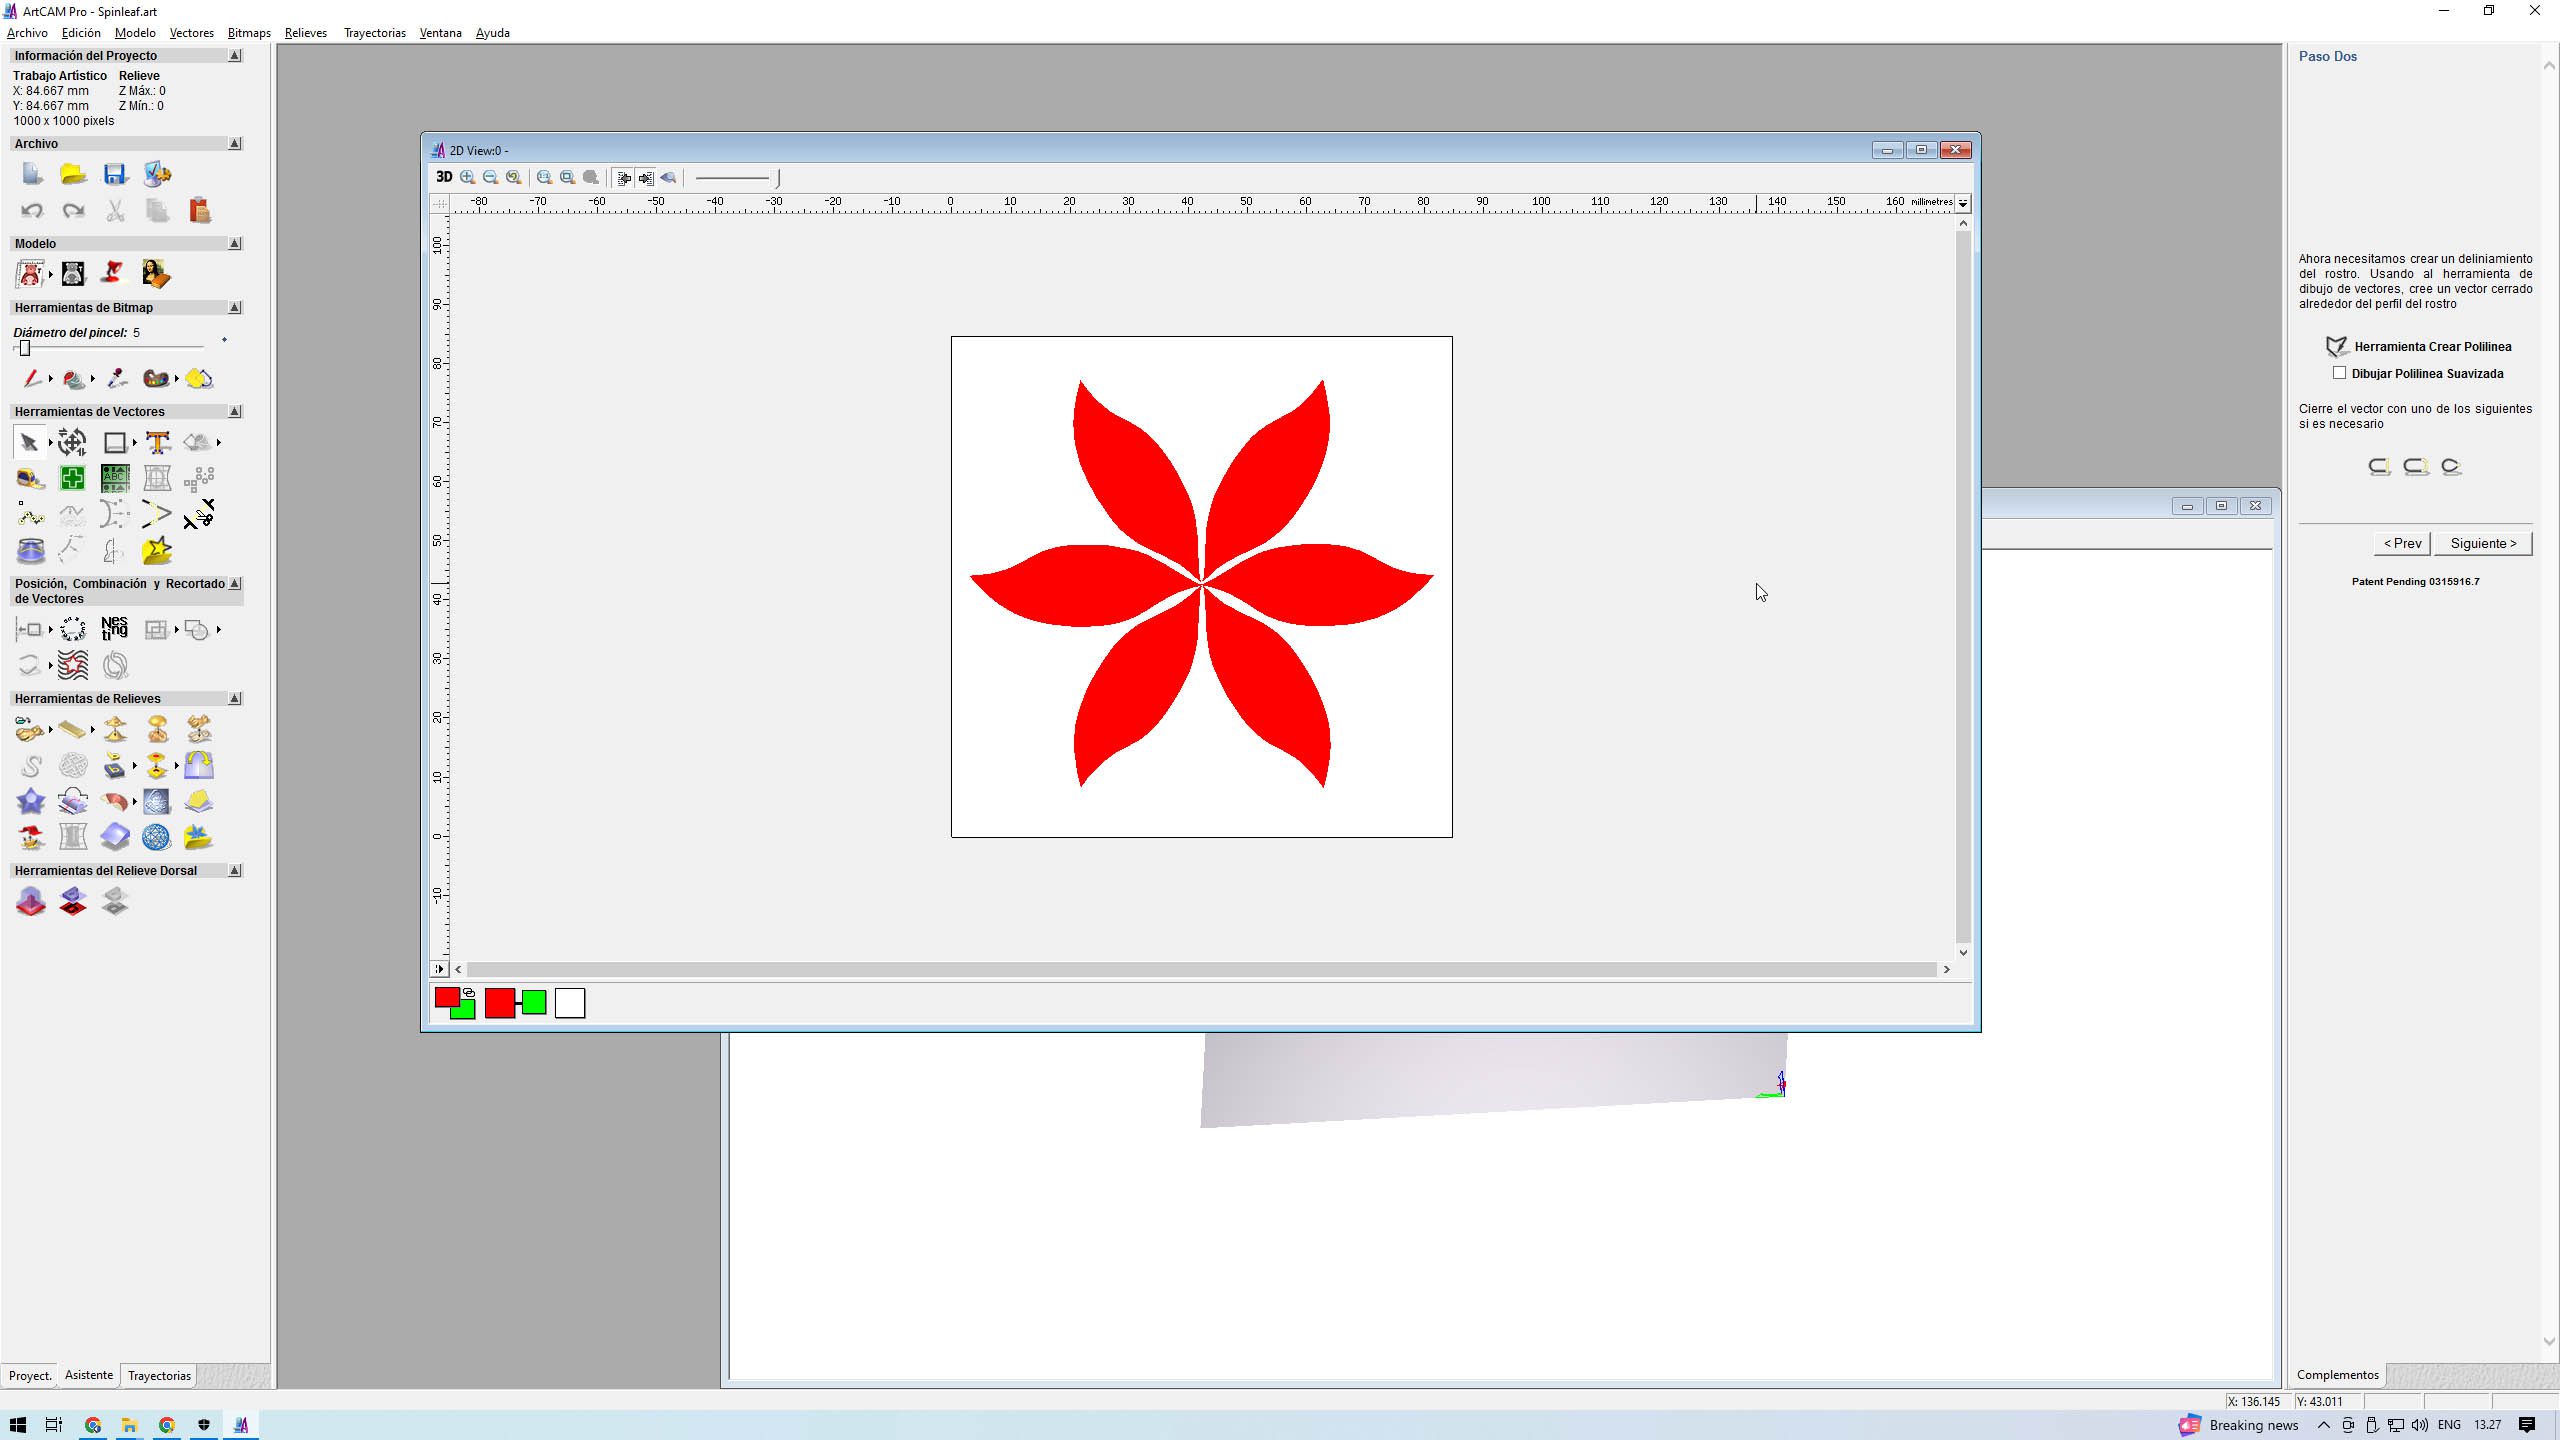The height and width of the screenshot is (1440, 2560).
Task: Click the Nesting vectors icon
Action: (114, 629)
